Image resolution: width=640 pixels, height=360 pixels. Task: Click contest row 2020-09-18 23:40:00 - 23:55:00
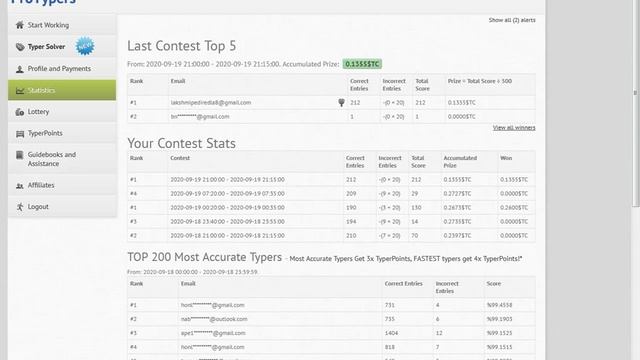(331, 222)
